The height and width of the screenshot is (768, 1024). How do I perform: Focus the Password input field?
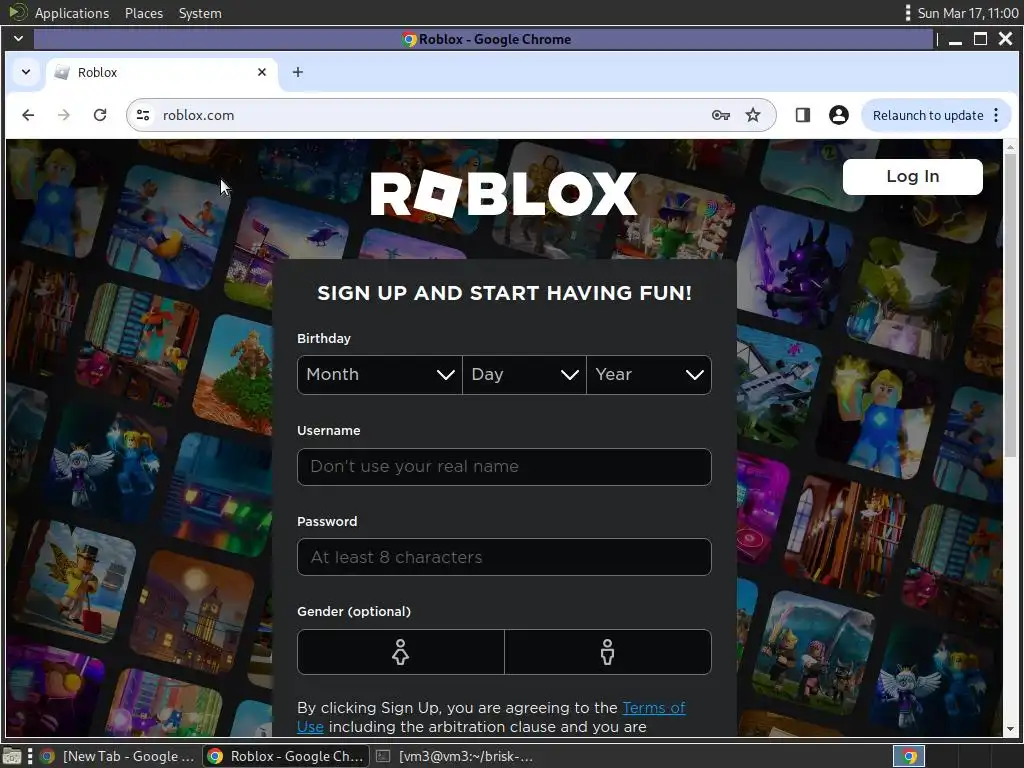click(x=504, y=557)
